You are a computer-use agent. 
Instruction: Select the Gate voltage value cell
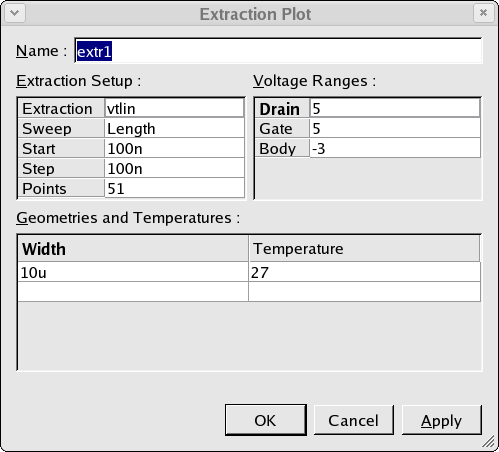pos(395,129)
